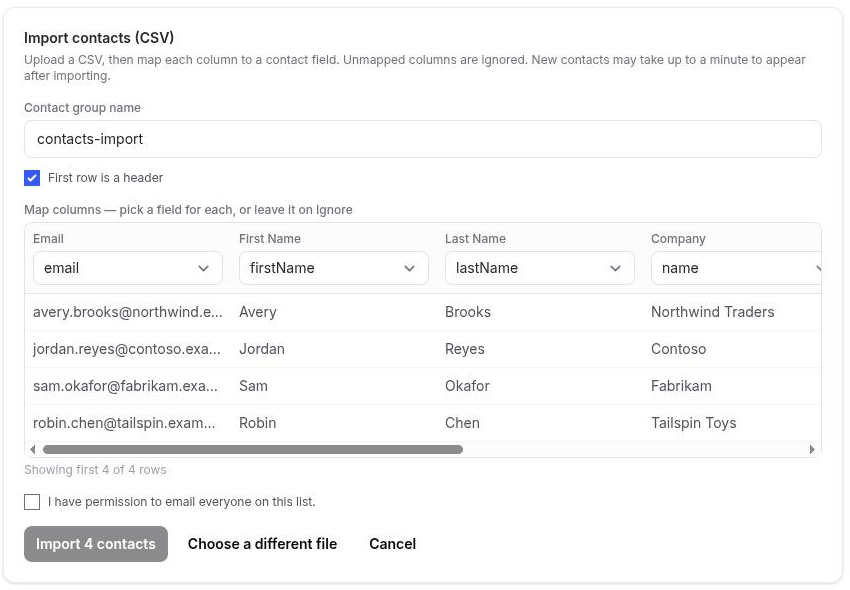Open the Company column mapping dropdown
The height and width of the screenshot is (590, 850).
pyautogui.click(x=736, y=268)
